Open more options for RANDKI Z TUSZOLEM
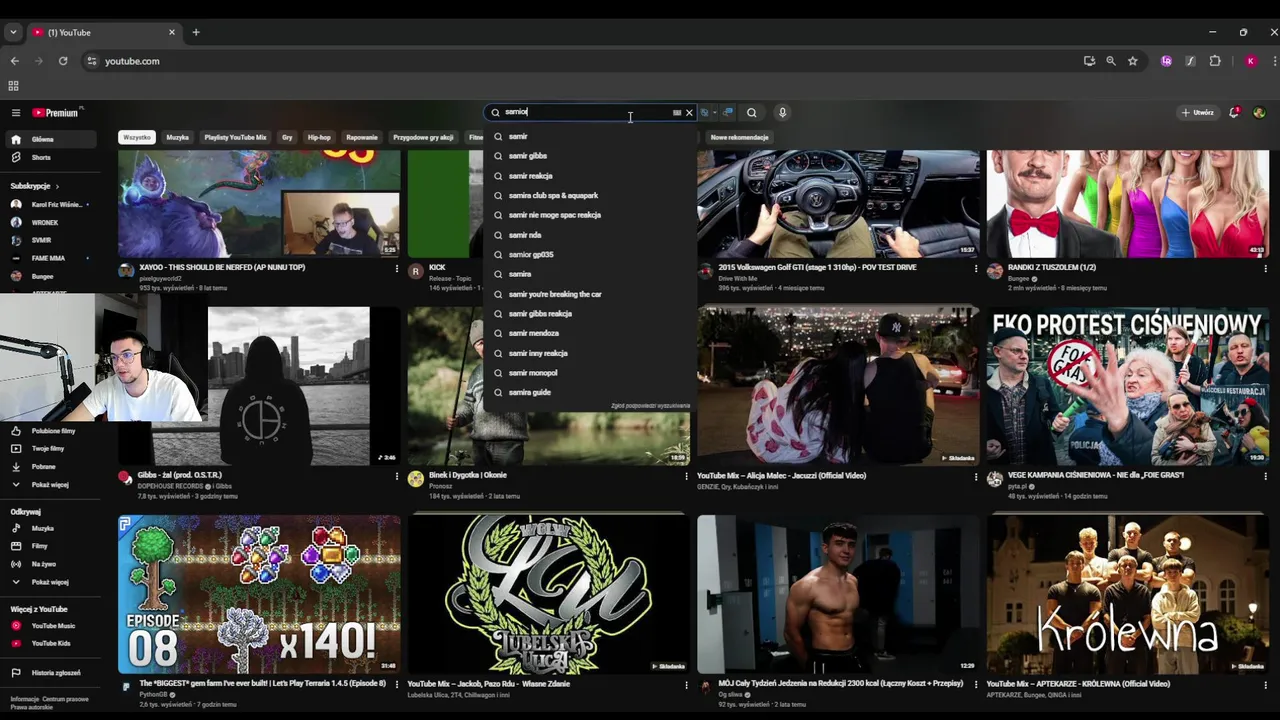Image resolution: width=1280 pixels, height=720 pixels. point(1265,268)
